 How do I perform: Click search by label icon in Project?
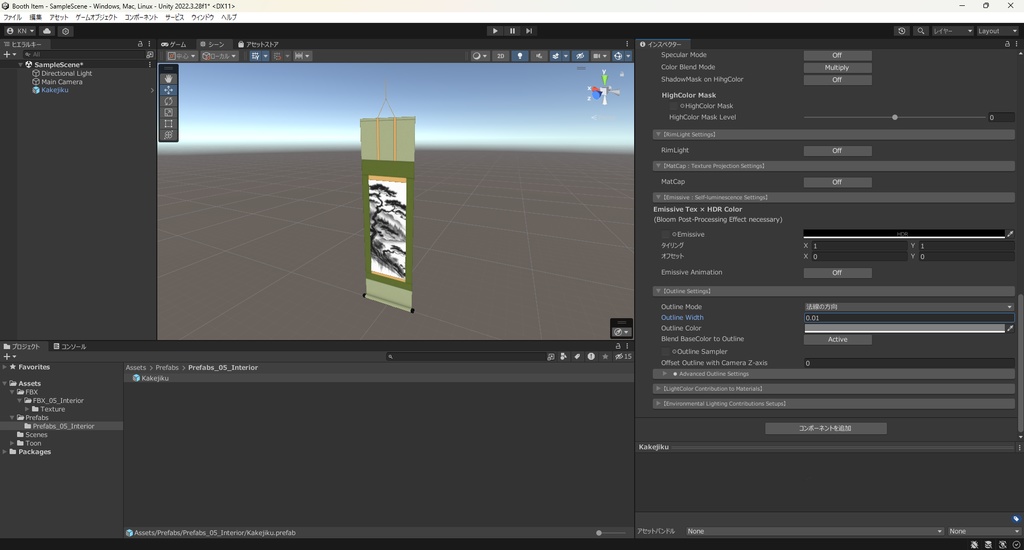click(577, 357)
